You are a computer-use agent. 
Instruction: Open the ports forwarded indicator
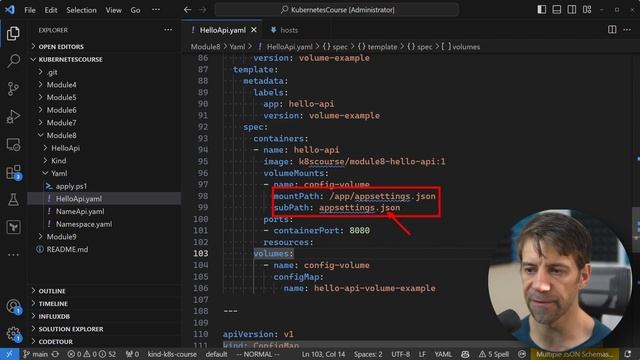pyautogui.click(x=132, y=354)
